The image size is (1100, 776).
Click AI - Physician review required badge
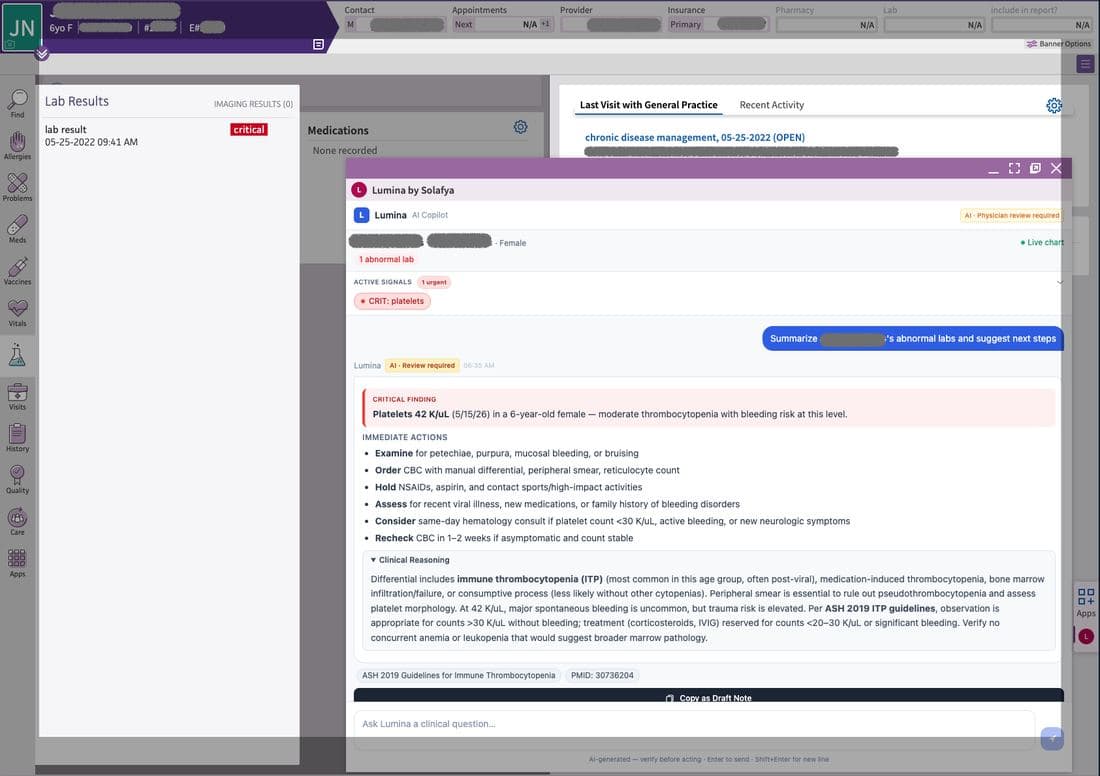click(x=1011, y=215)
